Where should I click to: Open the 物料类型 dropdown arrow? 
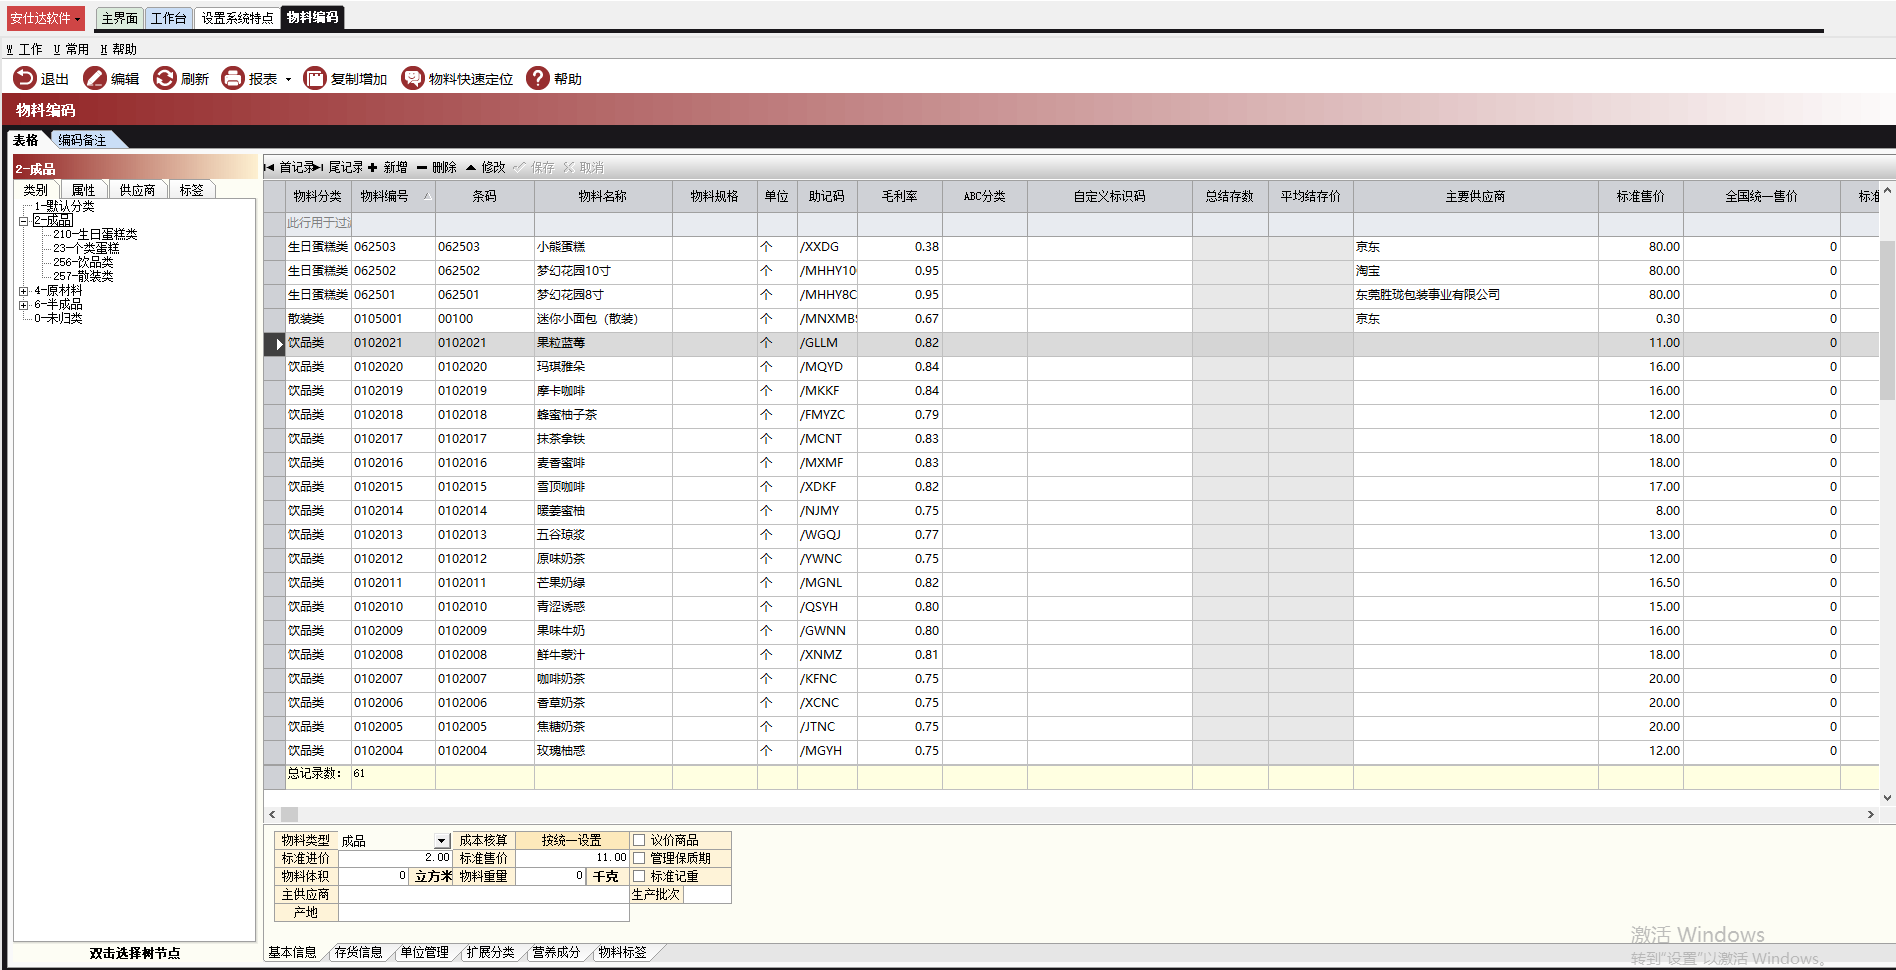pos(441,841)
